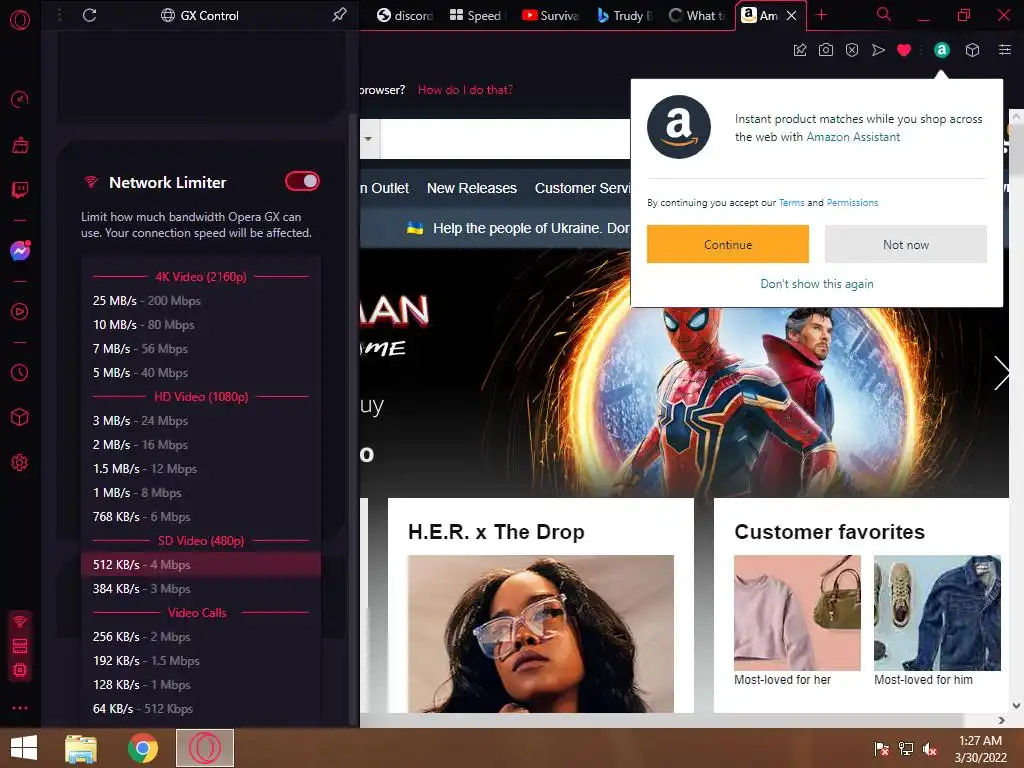Click the Not now button
The height and width of the screenshot is (768, 1024).
(x=906, y=244)
